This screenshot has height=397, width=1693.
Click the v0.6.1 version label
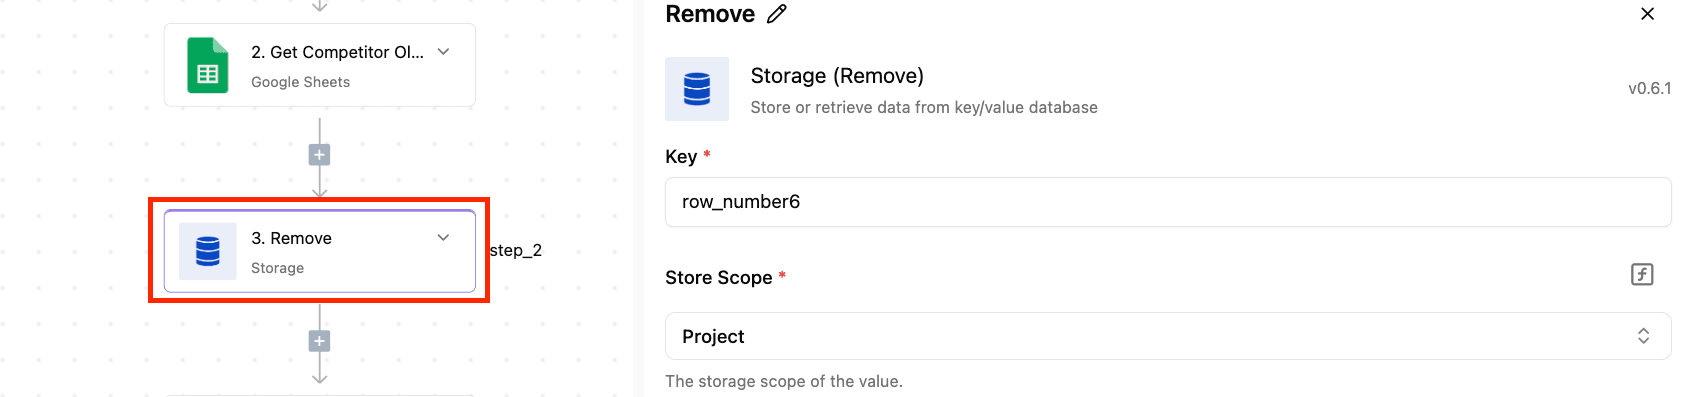[1650, 88]
